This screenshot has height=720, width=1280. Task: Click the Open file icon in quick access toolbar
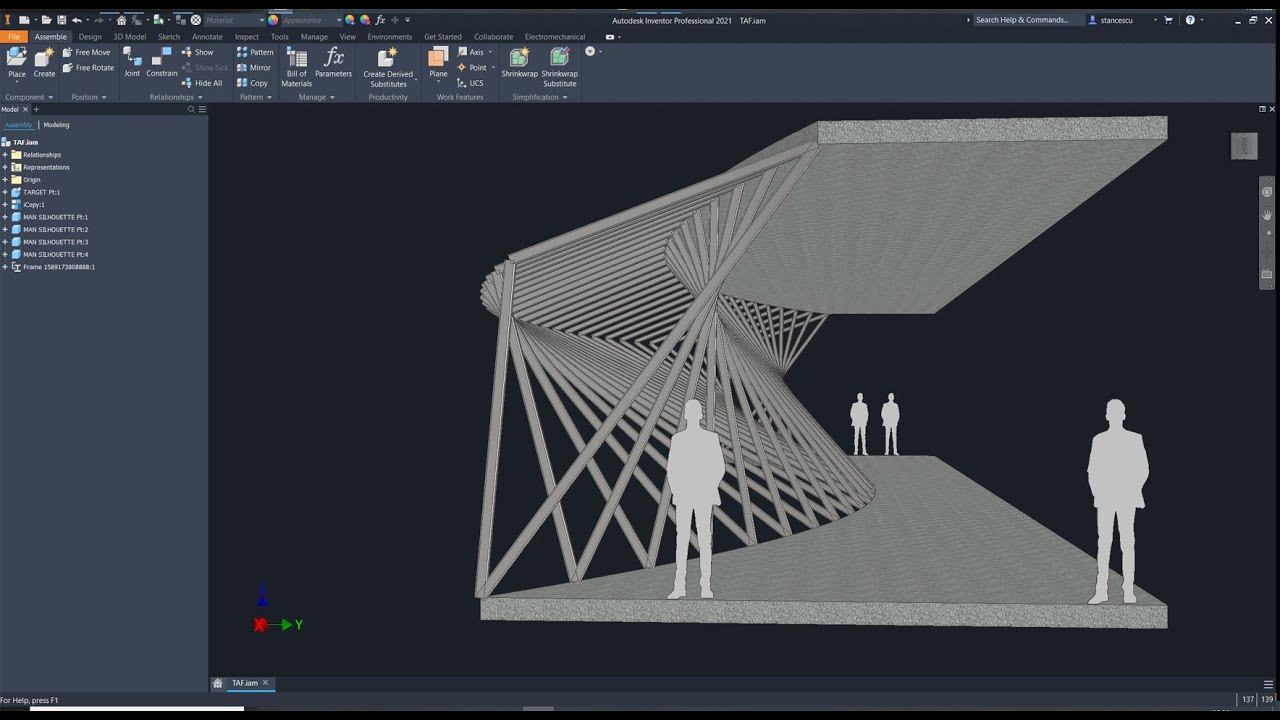(46, 20)
